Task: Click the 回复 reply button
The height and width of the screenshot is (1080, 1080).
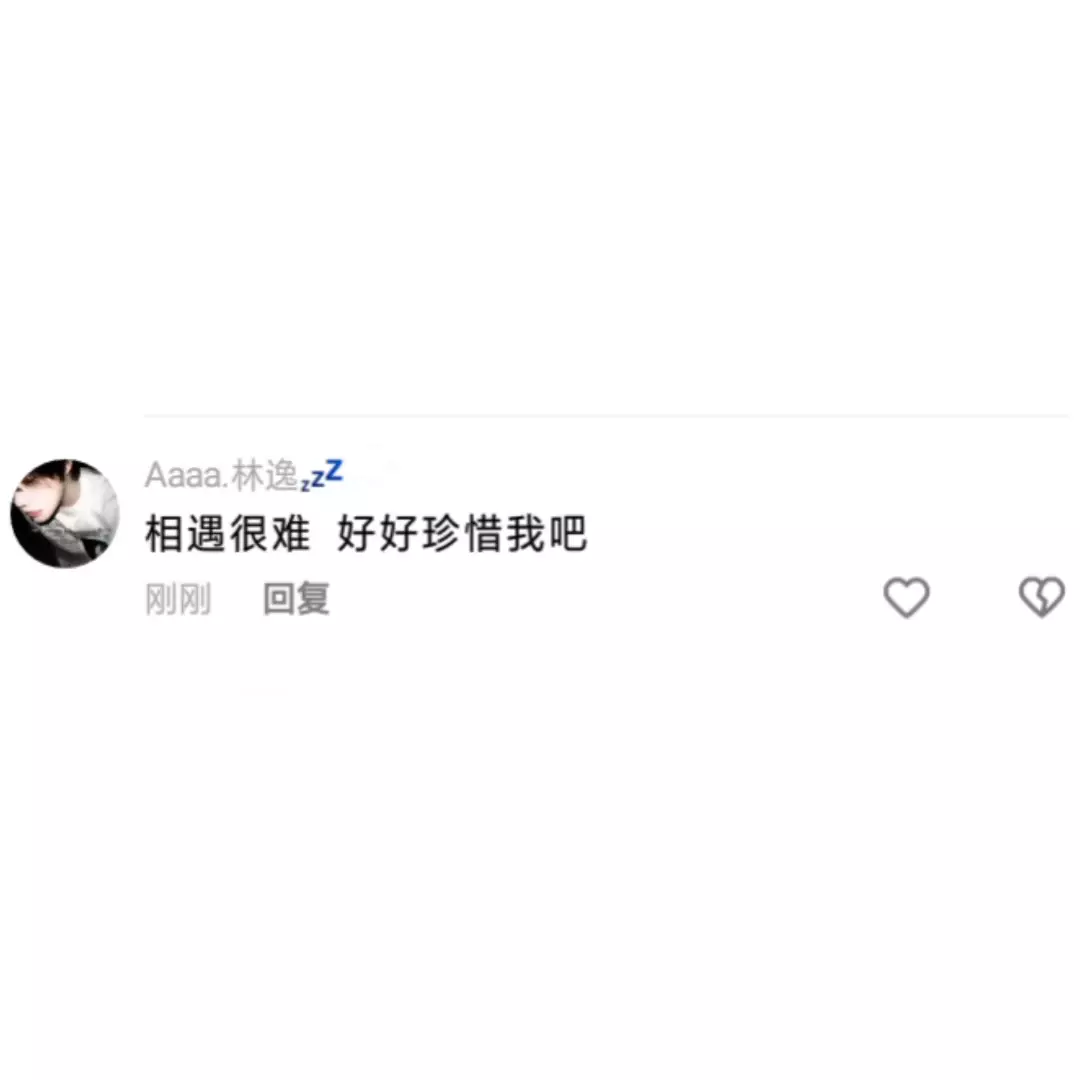Action: pyautogui.click(x=296, y=599)
